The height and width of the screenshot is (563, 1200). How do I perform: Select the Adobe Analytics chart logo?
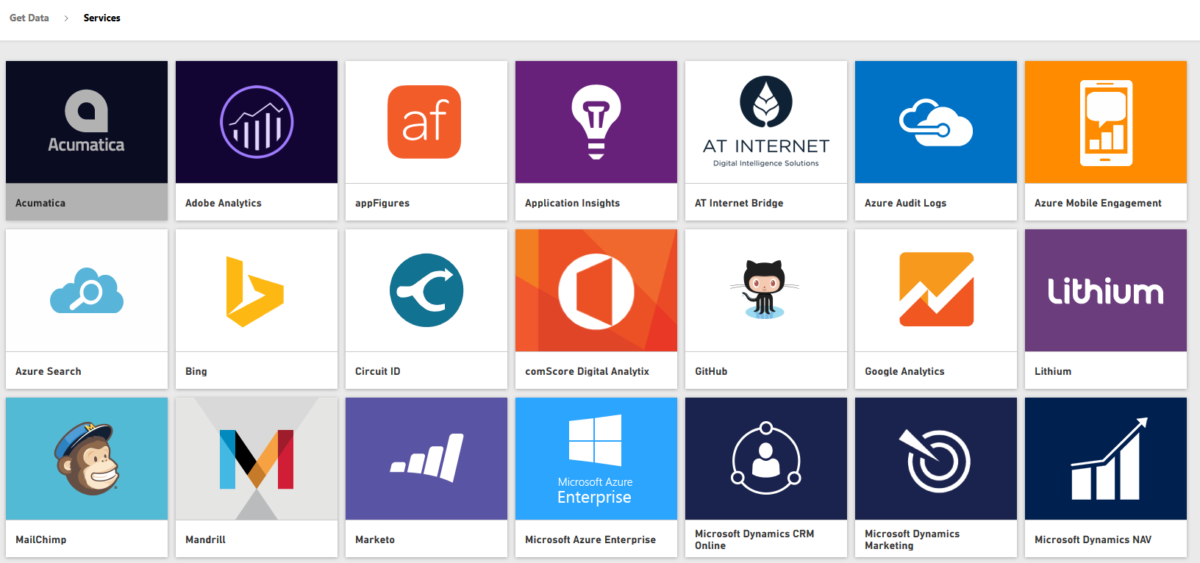(257, 122)
